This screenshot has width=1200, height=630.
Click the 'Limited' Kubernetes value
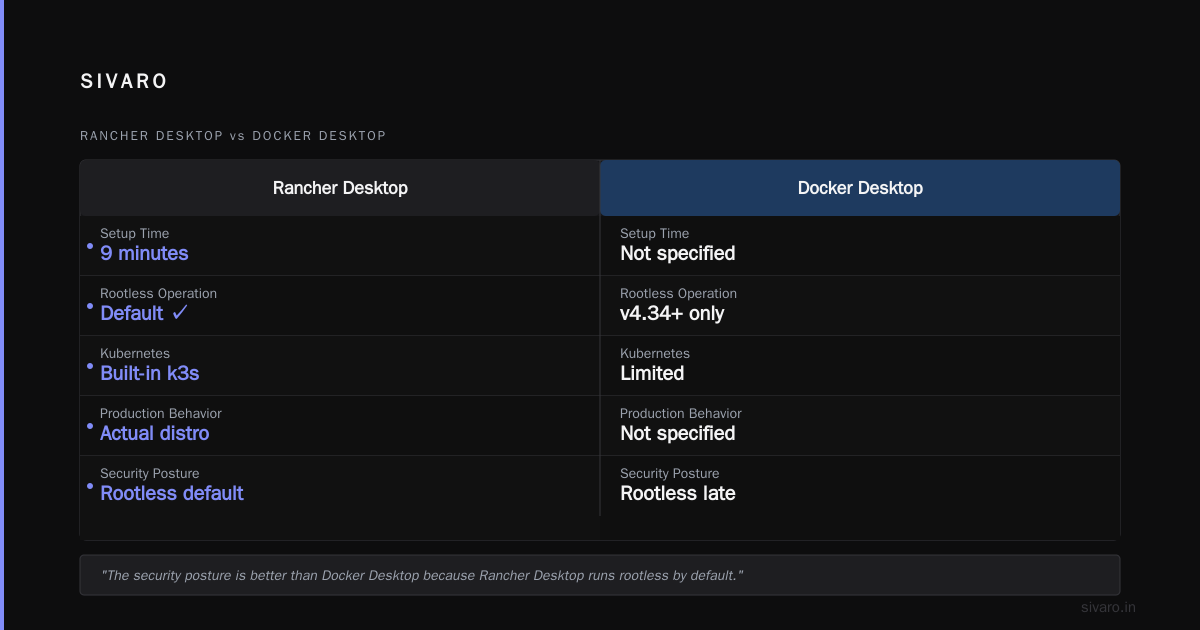[652, 373]
